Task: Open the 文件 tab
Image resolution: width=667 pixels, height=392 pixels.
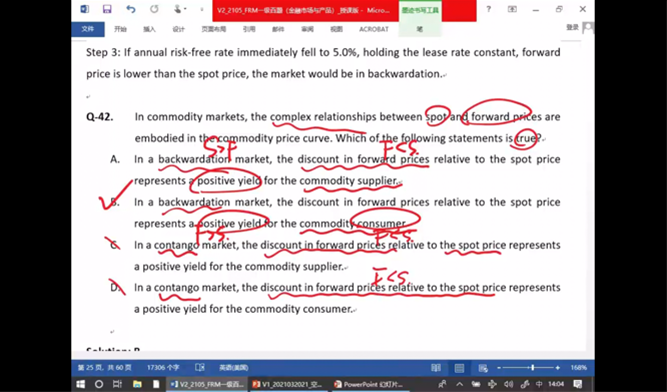Action: [x=88, y=29]
